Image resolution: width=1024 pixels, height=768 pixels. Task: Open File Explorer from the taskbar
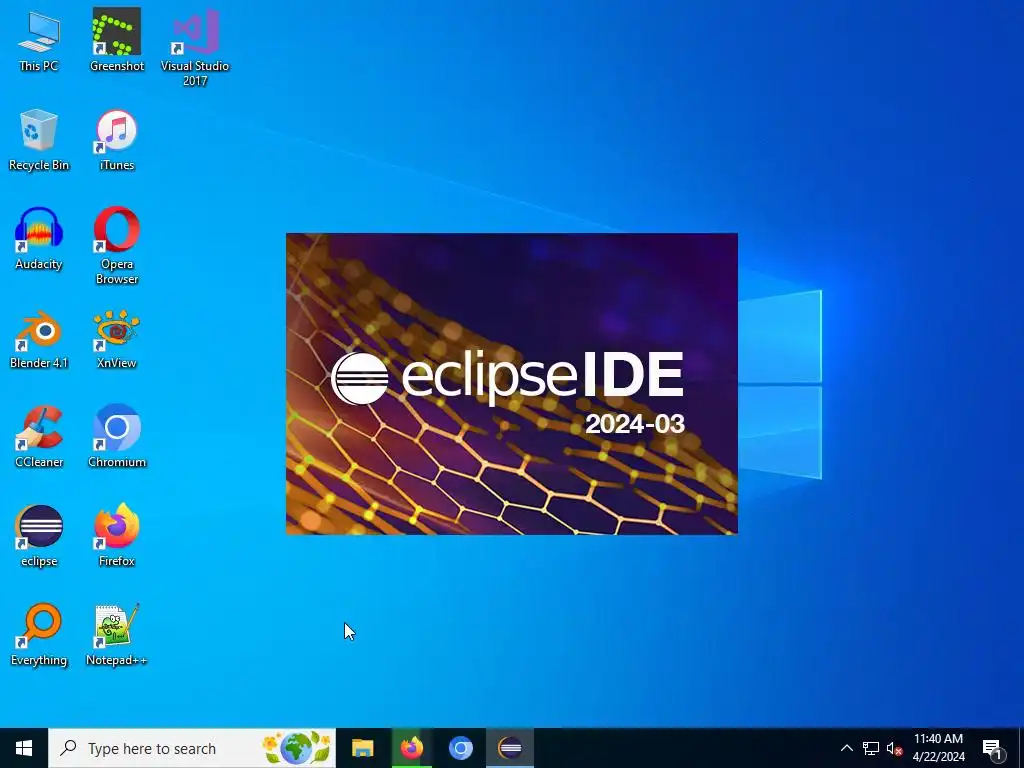[x=362, y=748]
